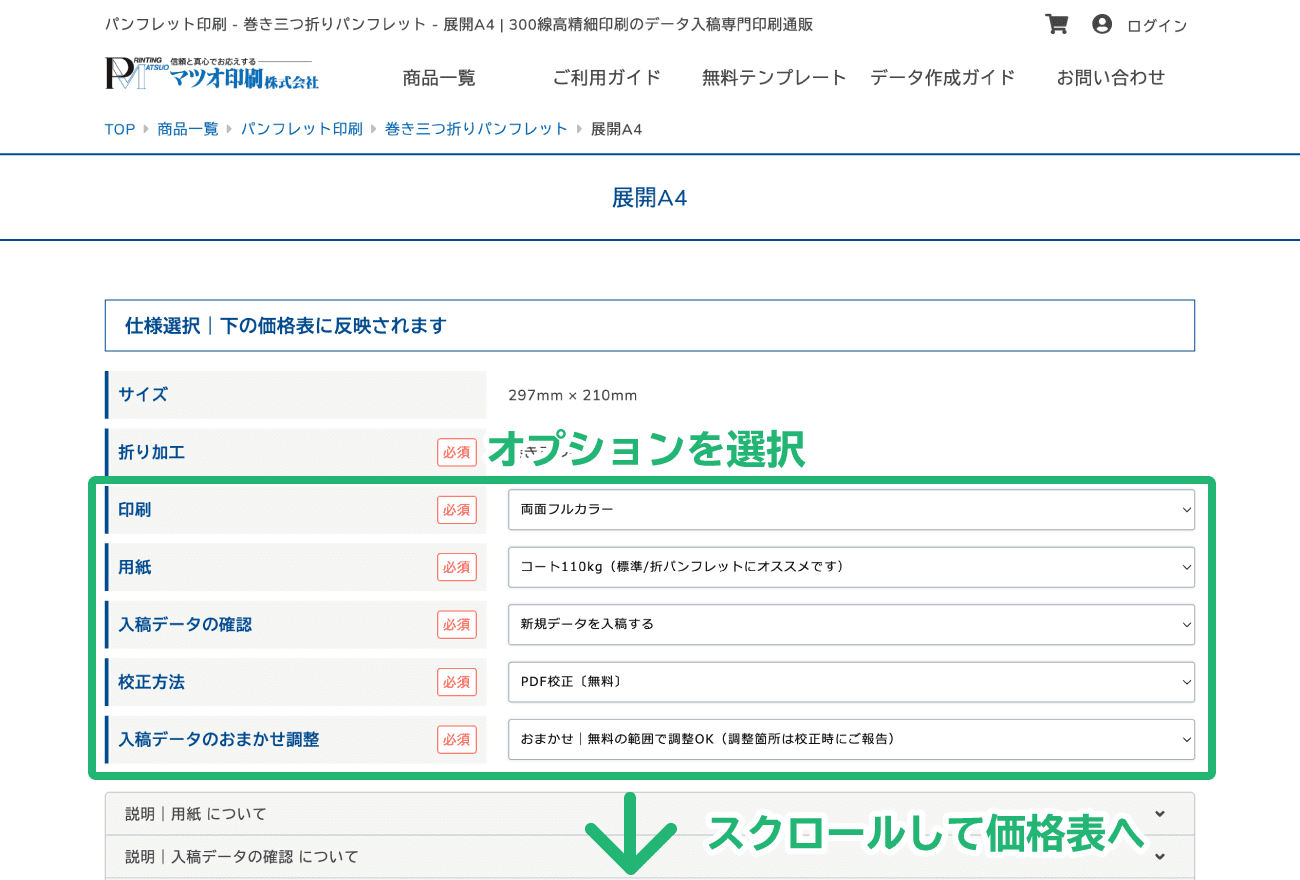Open the 商品一覧 menu
The height and width of the screenshot is (880, 1300).
[x=439, y=77]
